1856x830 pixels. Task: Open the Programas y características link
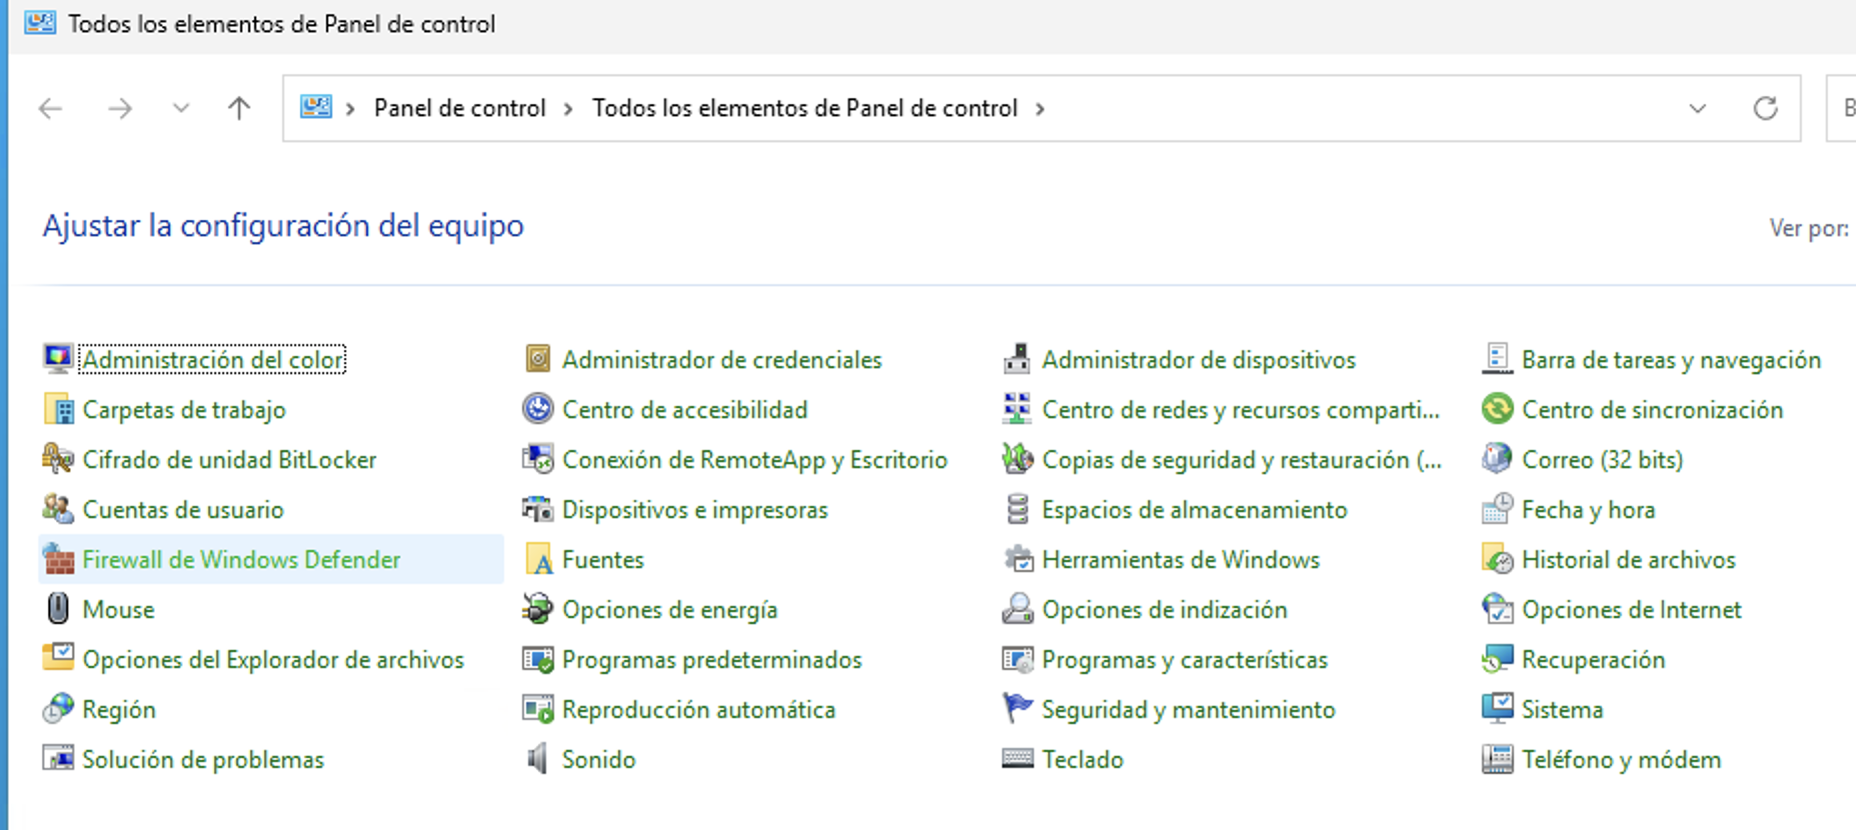1185,660
